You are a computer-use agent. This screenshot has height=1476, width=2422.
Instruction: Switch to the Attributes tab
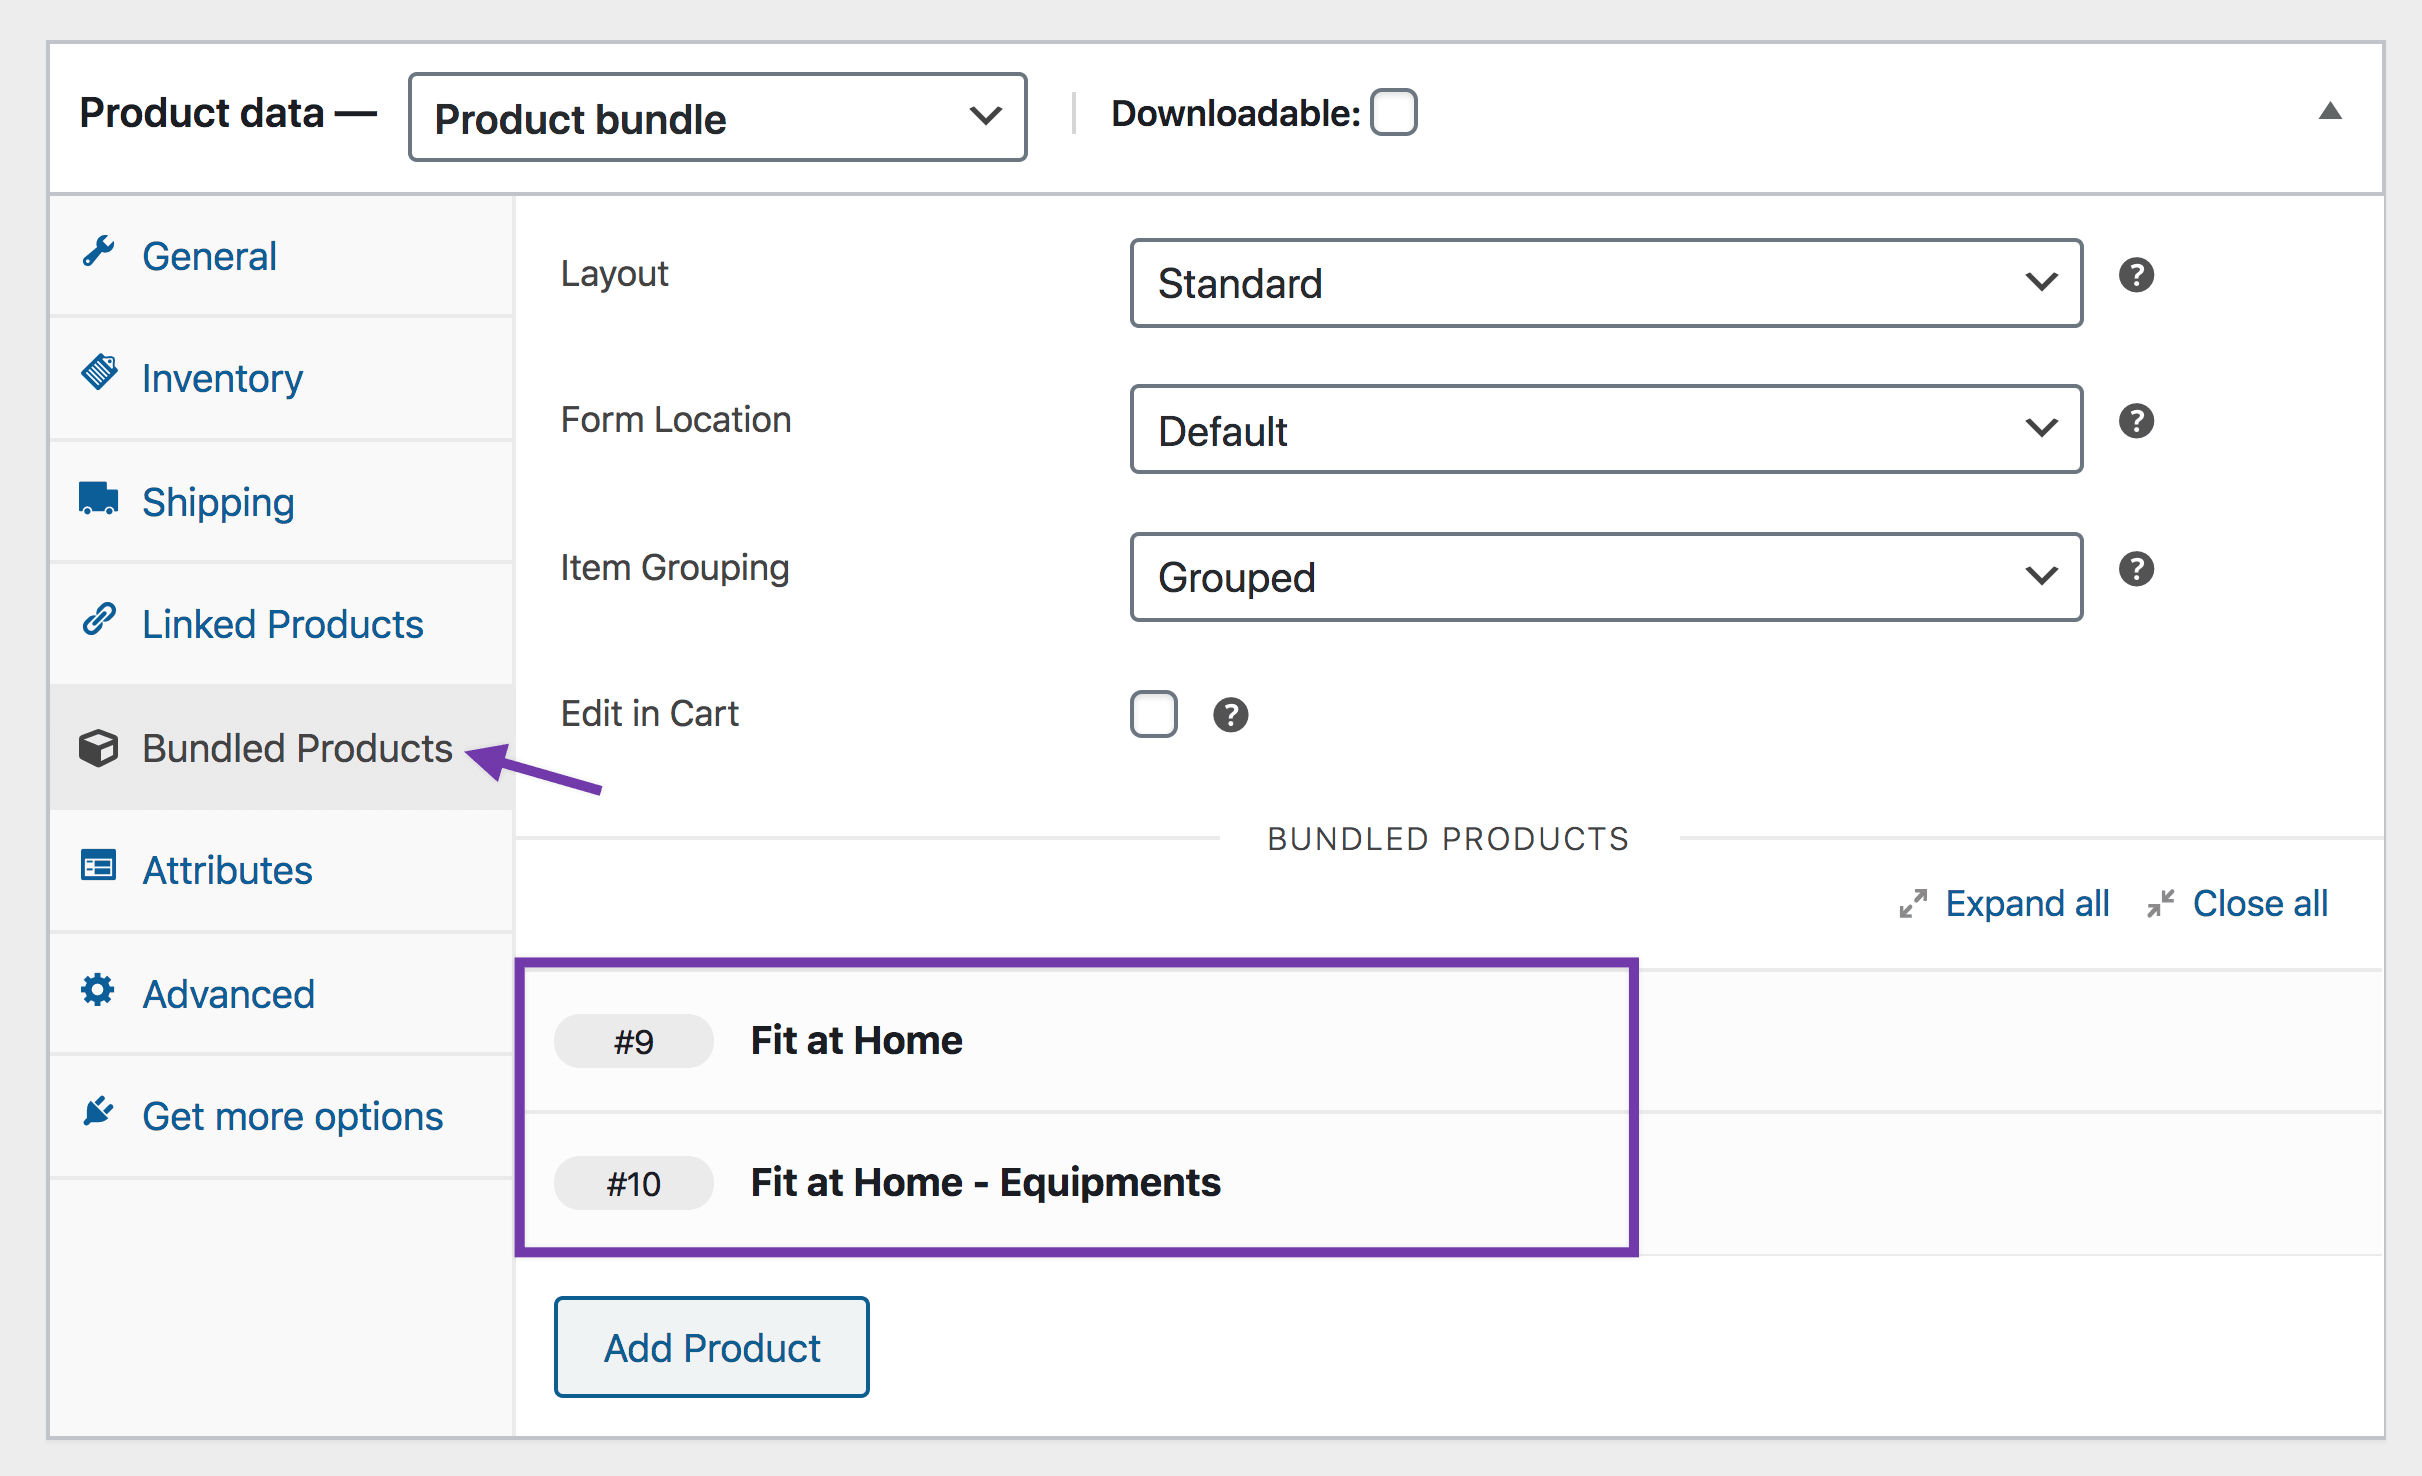click(227, 869)
